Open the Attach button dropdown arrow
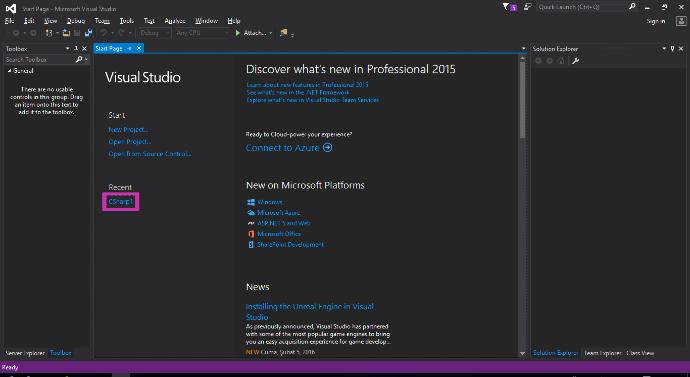This screenshot has height=377, width=690. [271, 33]
